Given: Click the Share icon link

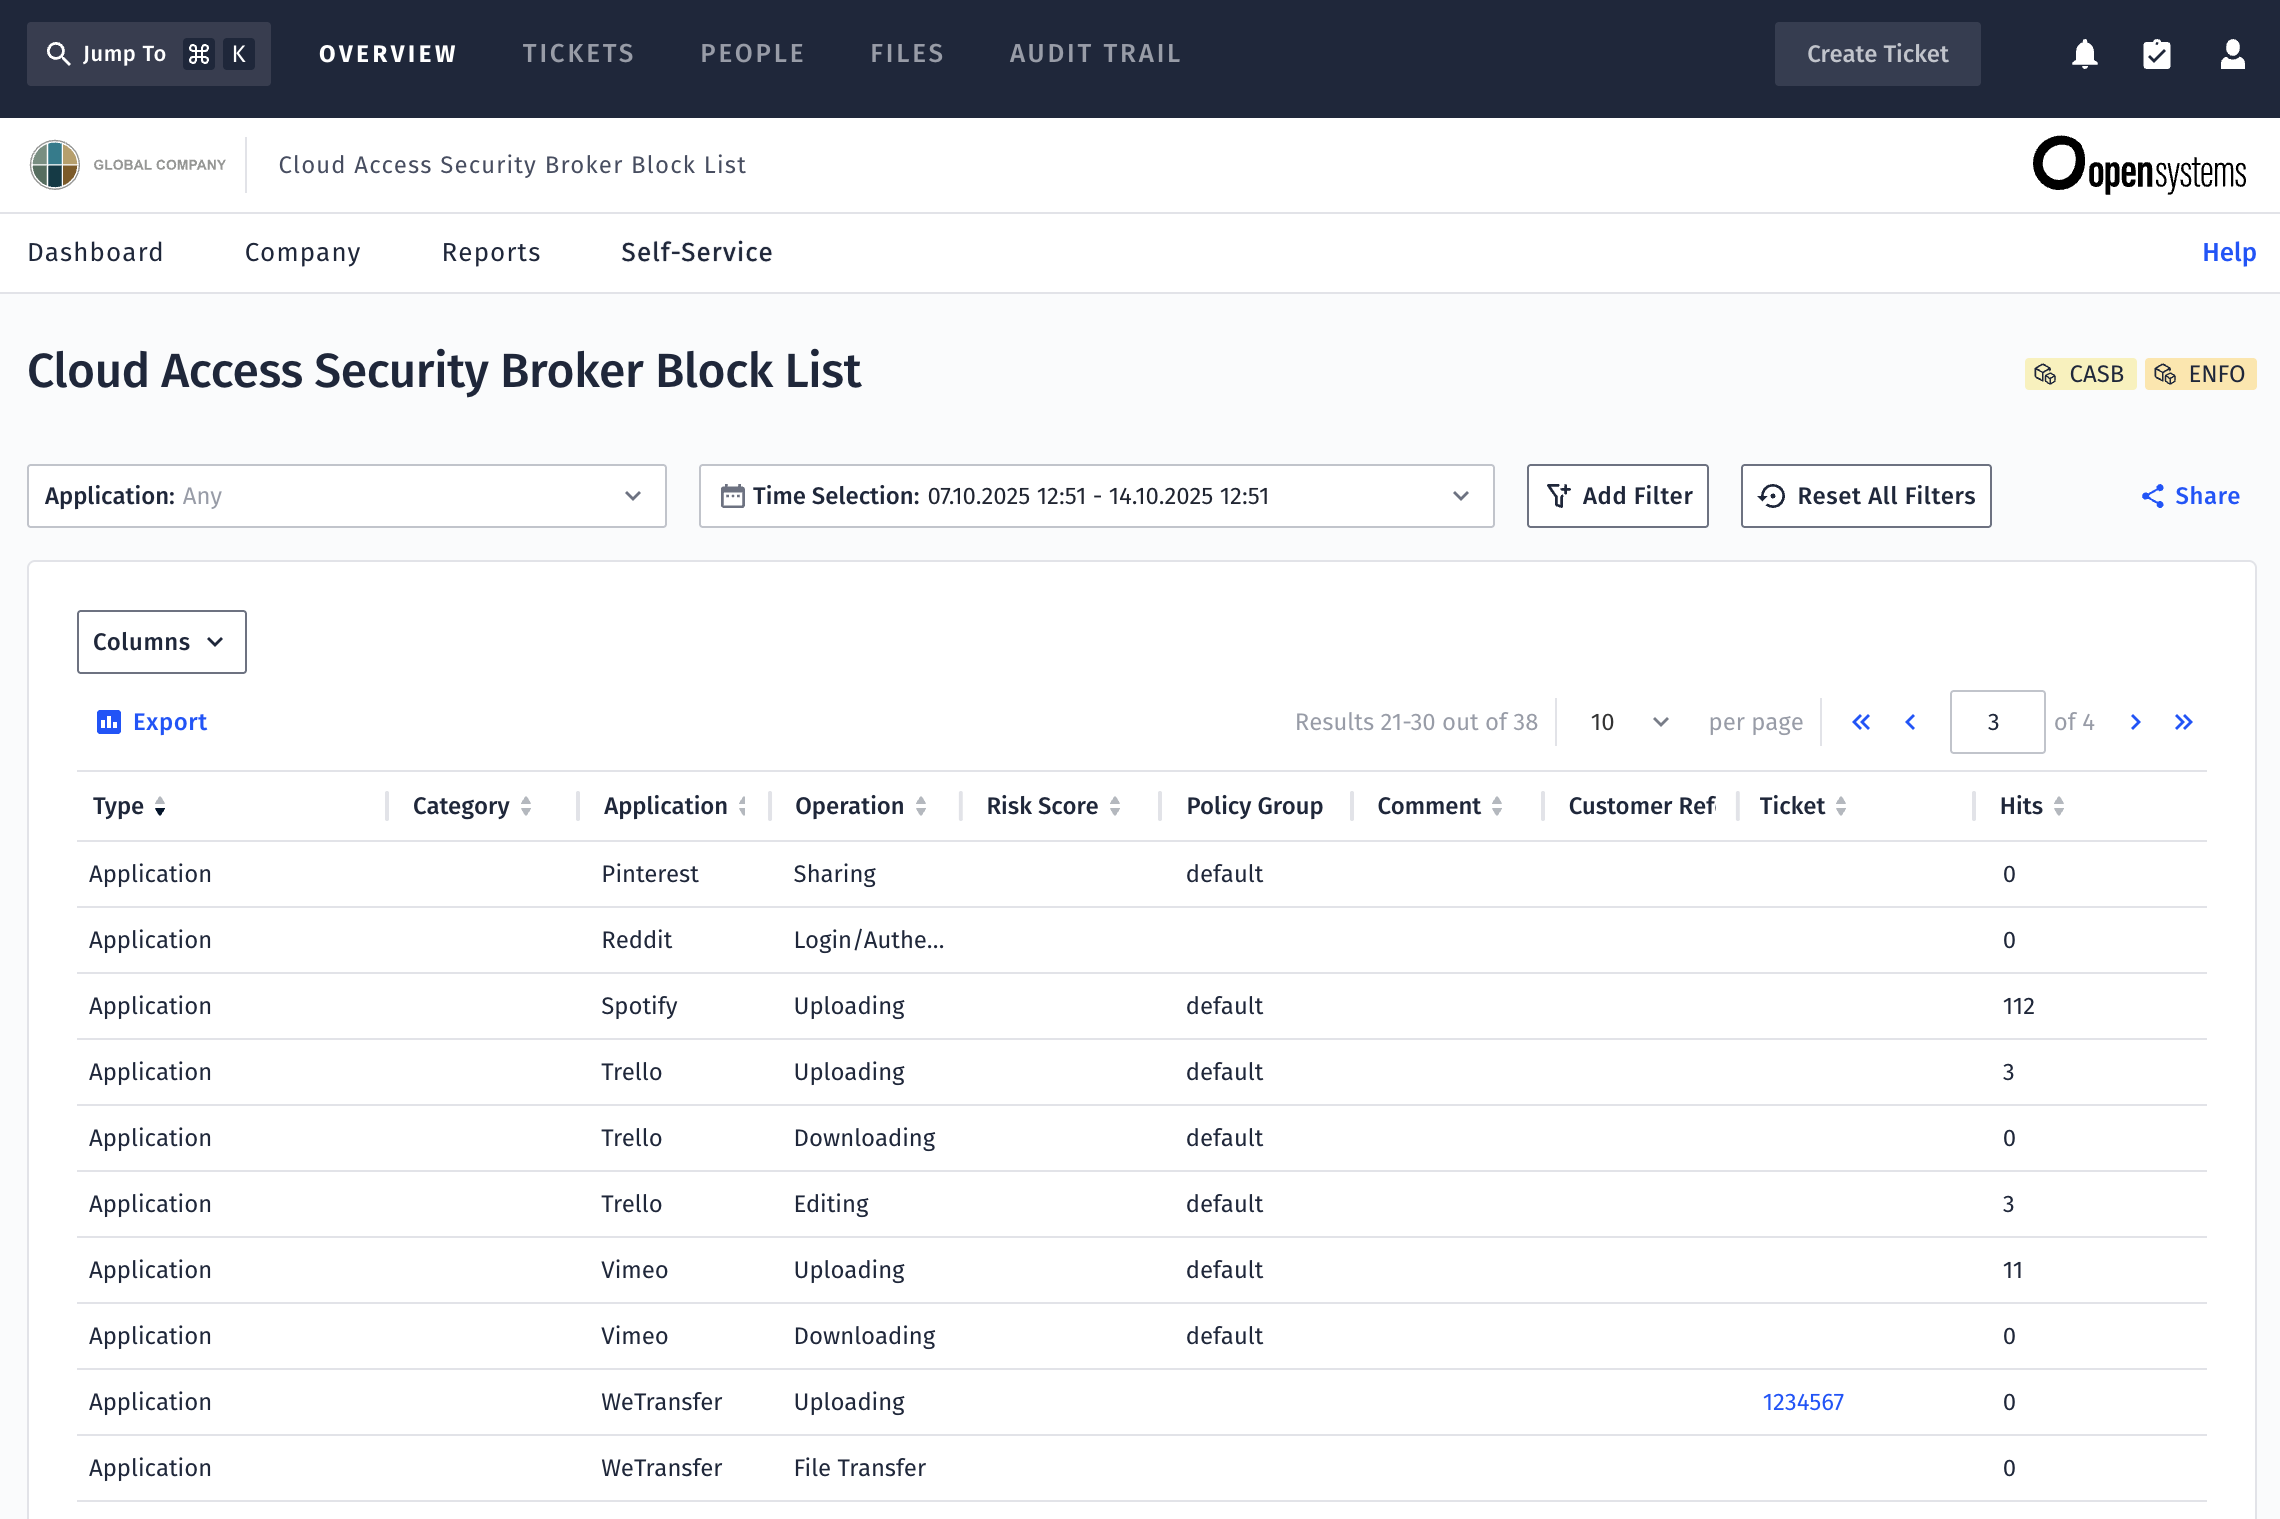Looking at the screenshot, I should (x=2190, y=496).
